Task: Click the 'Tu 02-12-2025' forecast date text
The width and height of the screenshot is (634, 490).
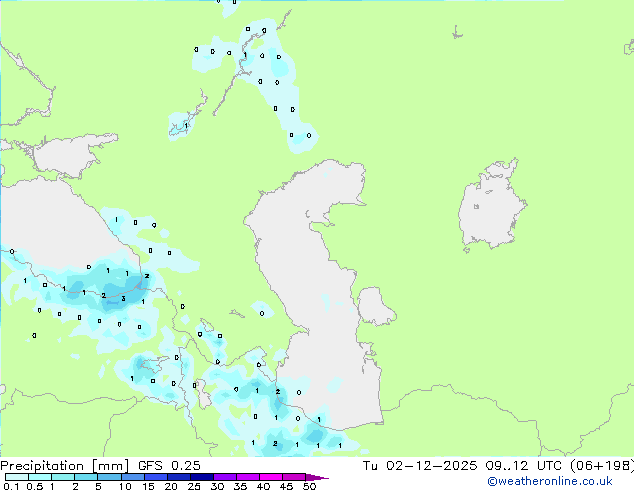Action: (420, 466)
